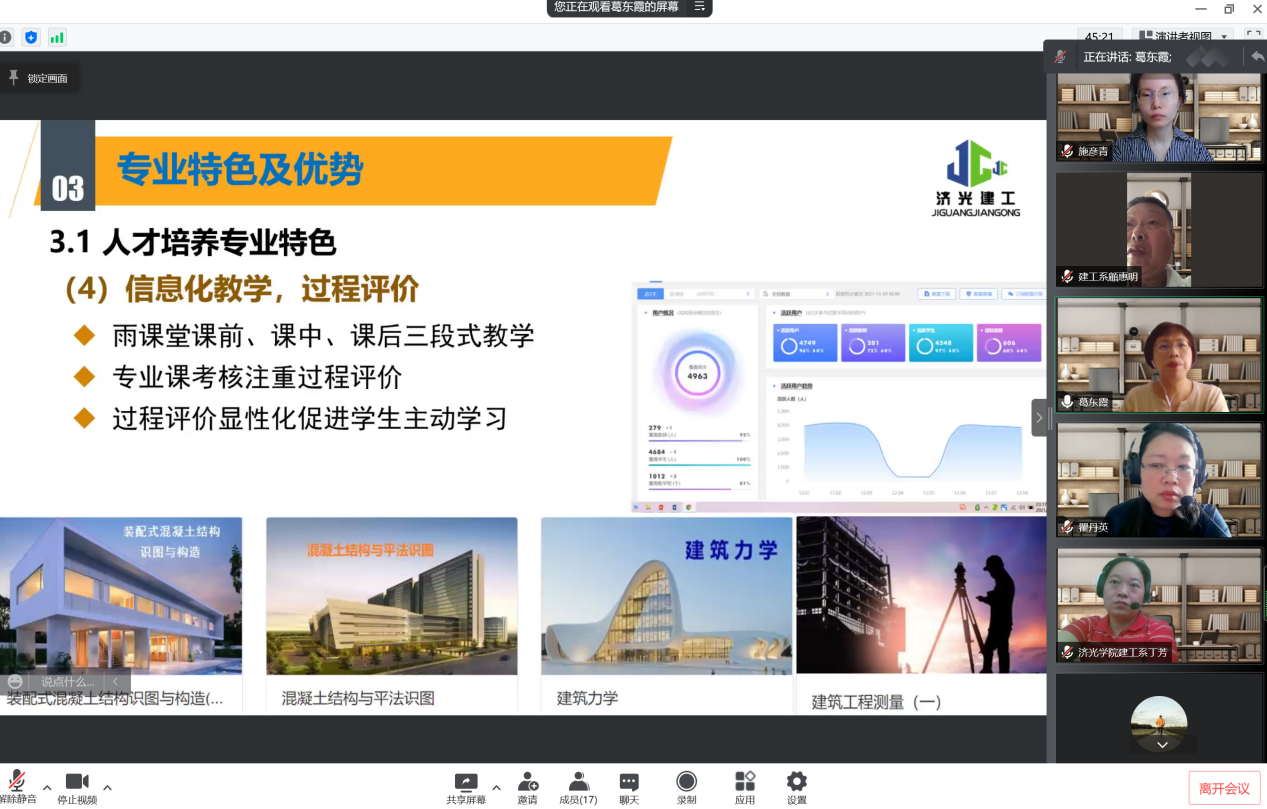Type in the say something chat box

click(68, 682)
